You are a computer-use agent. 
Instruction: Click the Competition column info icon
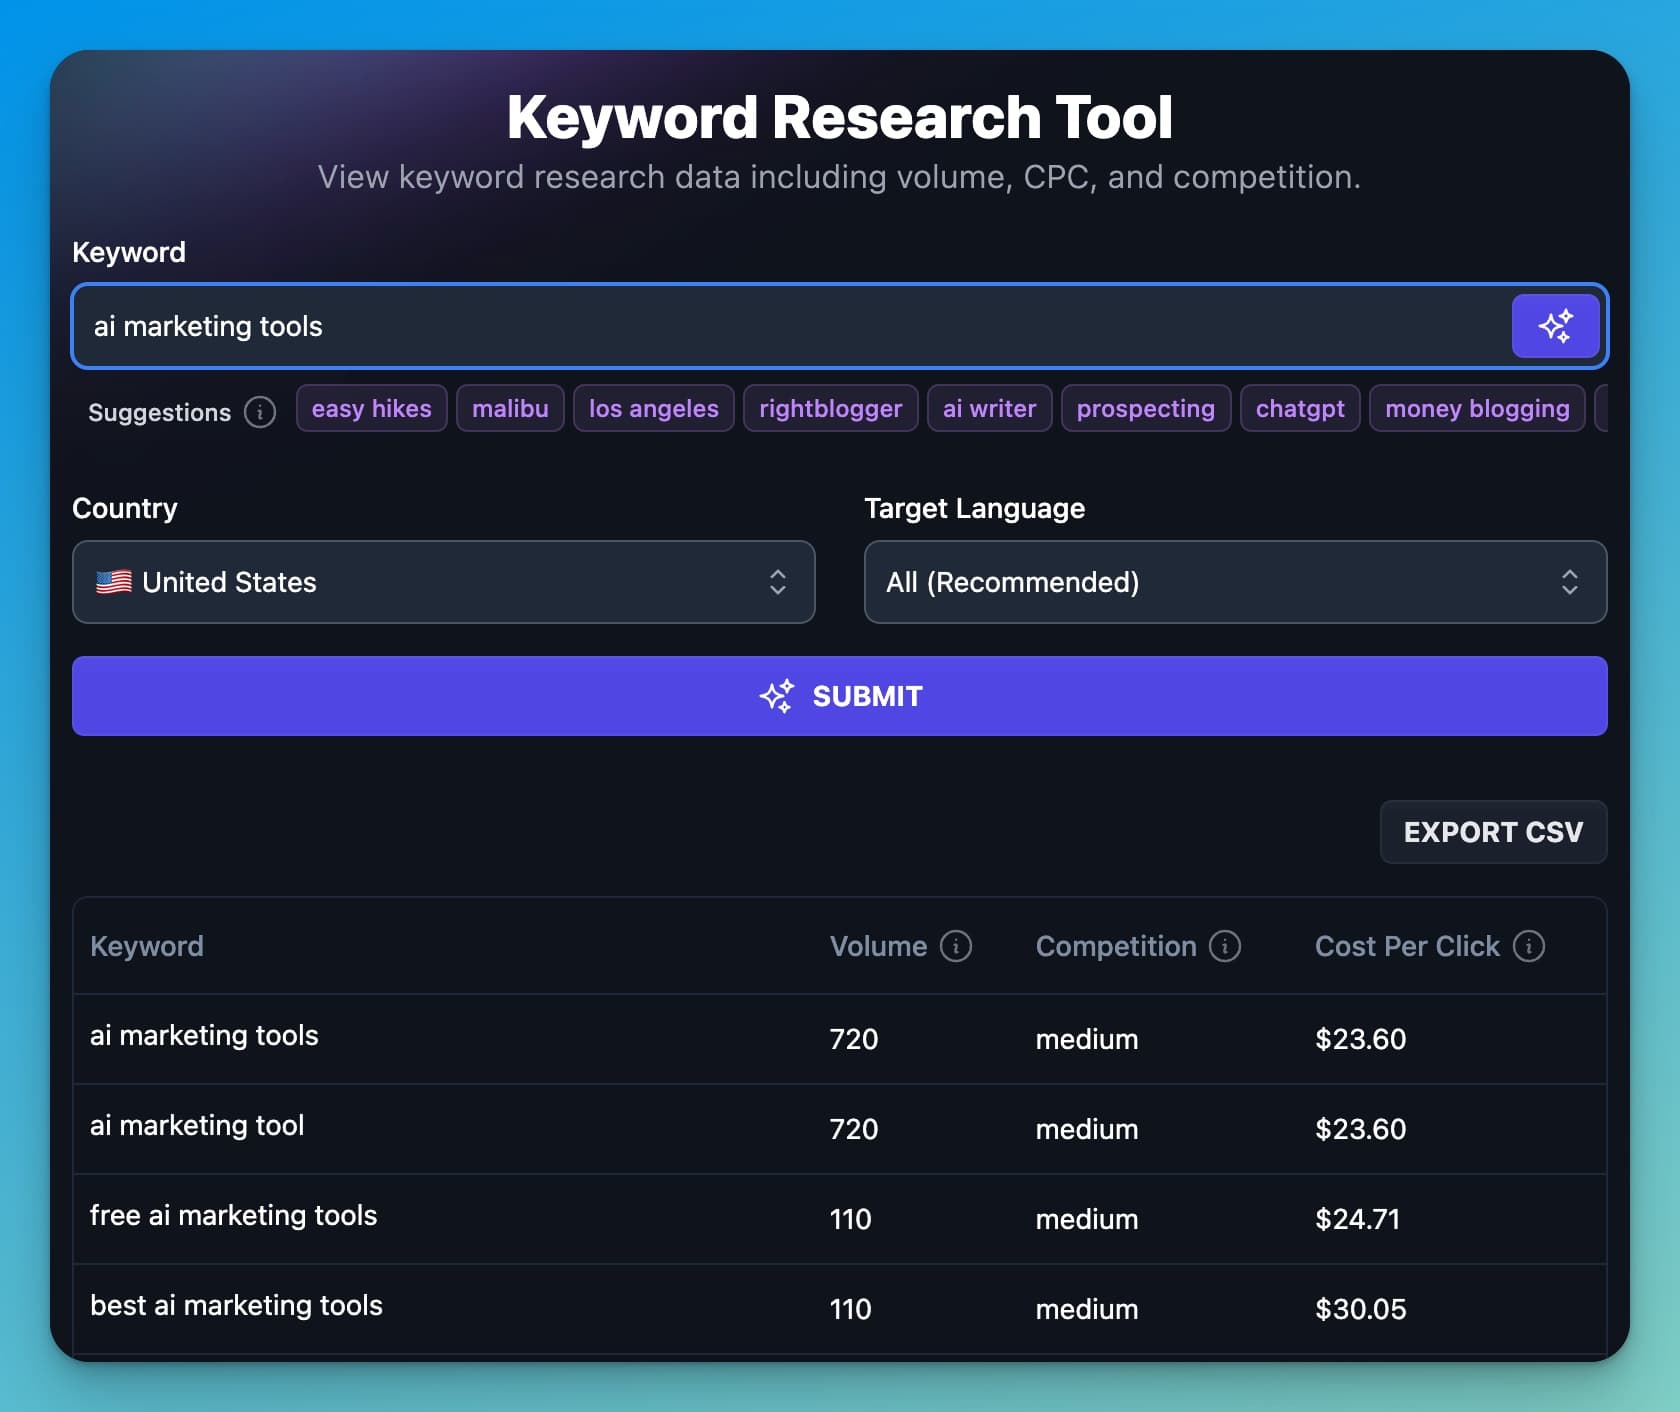click(x=1224, y=946)
